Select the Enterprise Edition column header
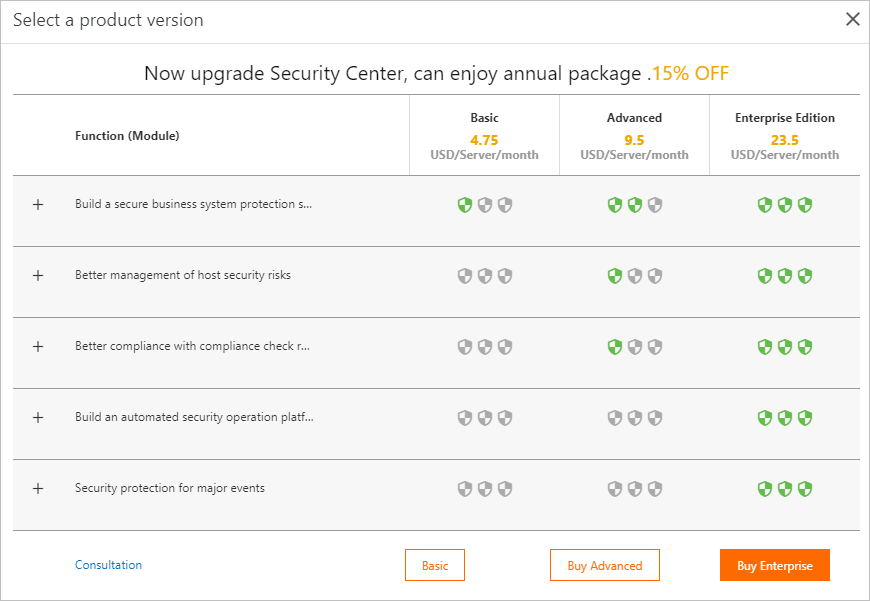Image resolution: width=870 pixels, height=601 pixels. coord(785,136)
